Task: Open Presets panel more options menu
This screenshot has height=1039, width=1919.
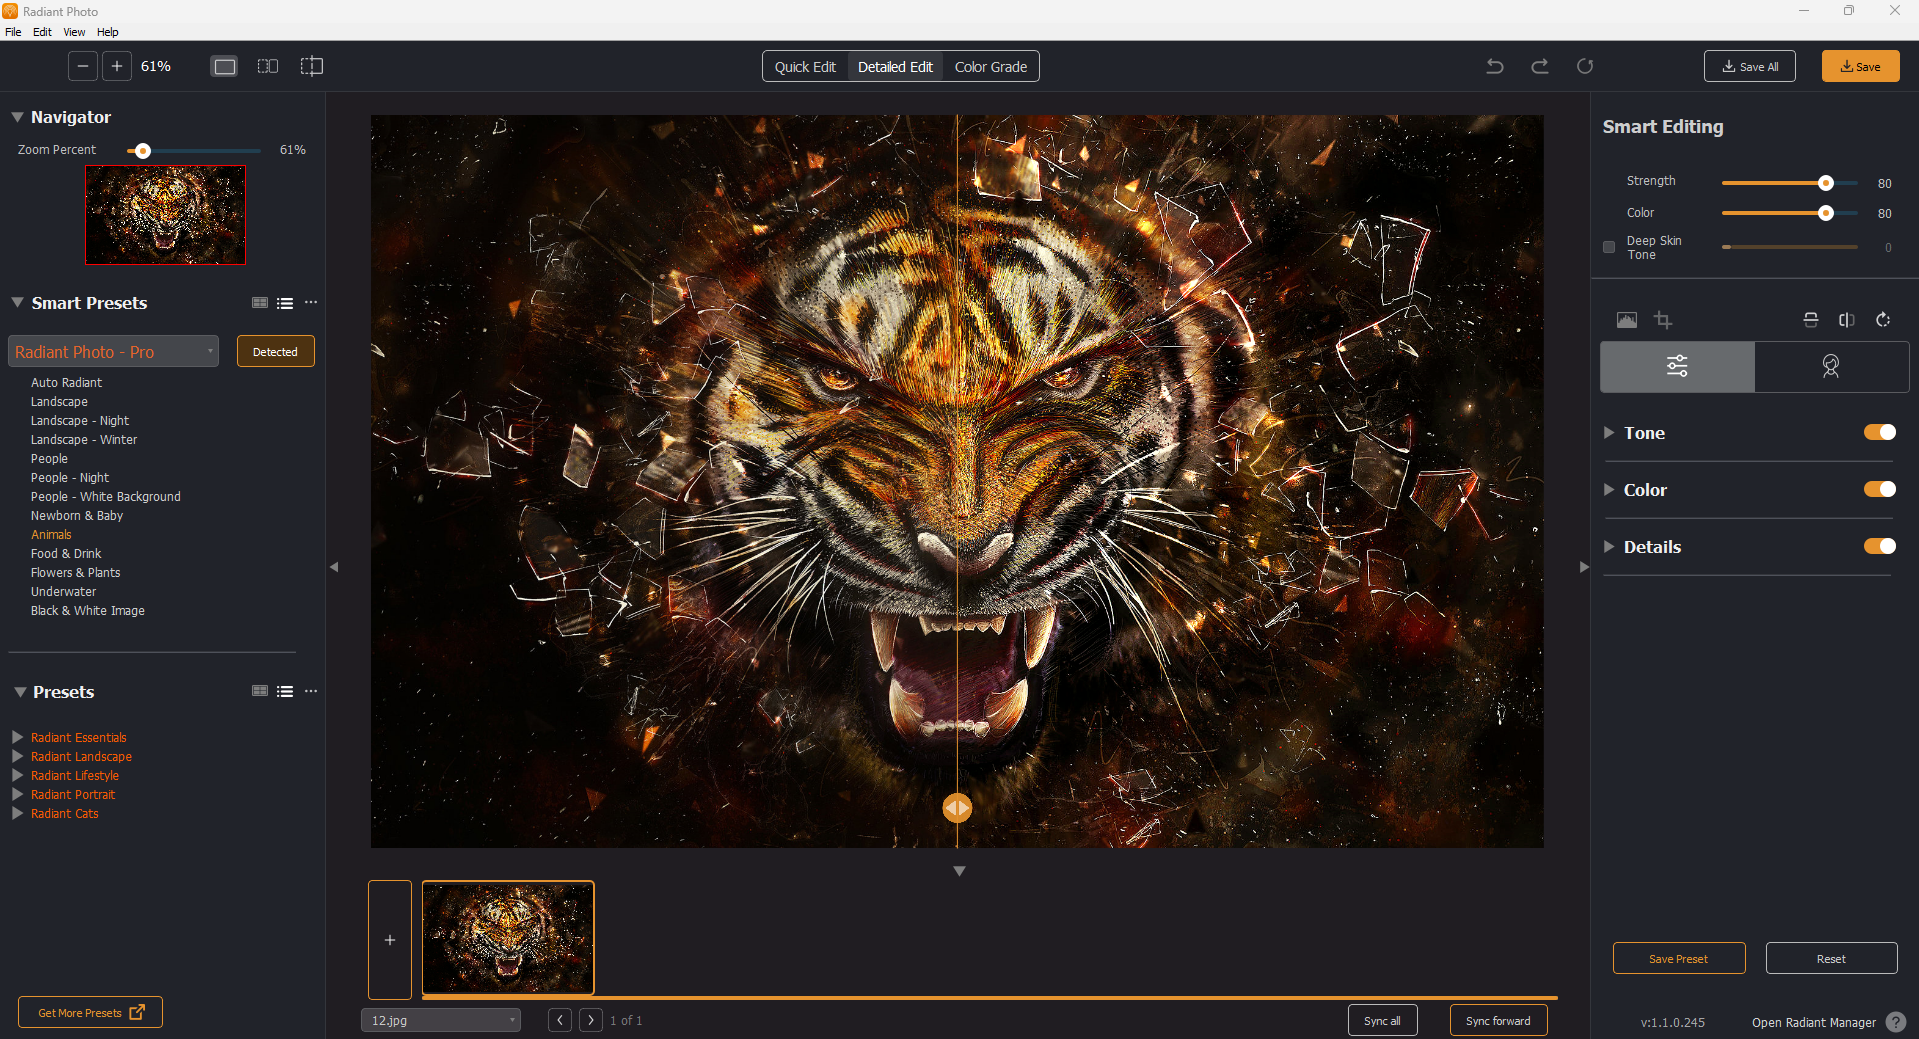Action: [311, 691]
